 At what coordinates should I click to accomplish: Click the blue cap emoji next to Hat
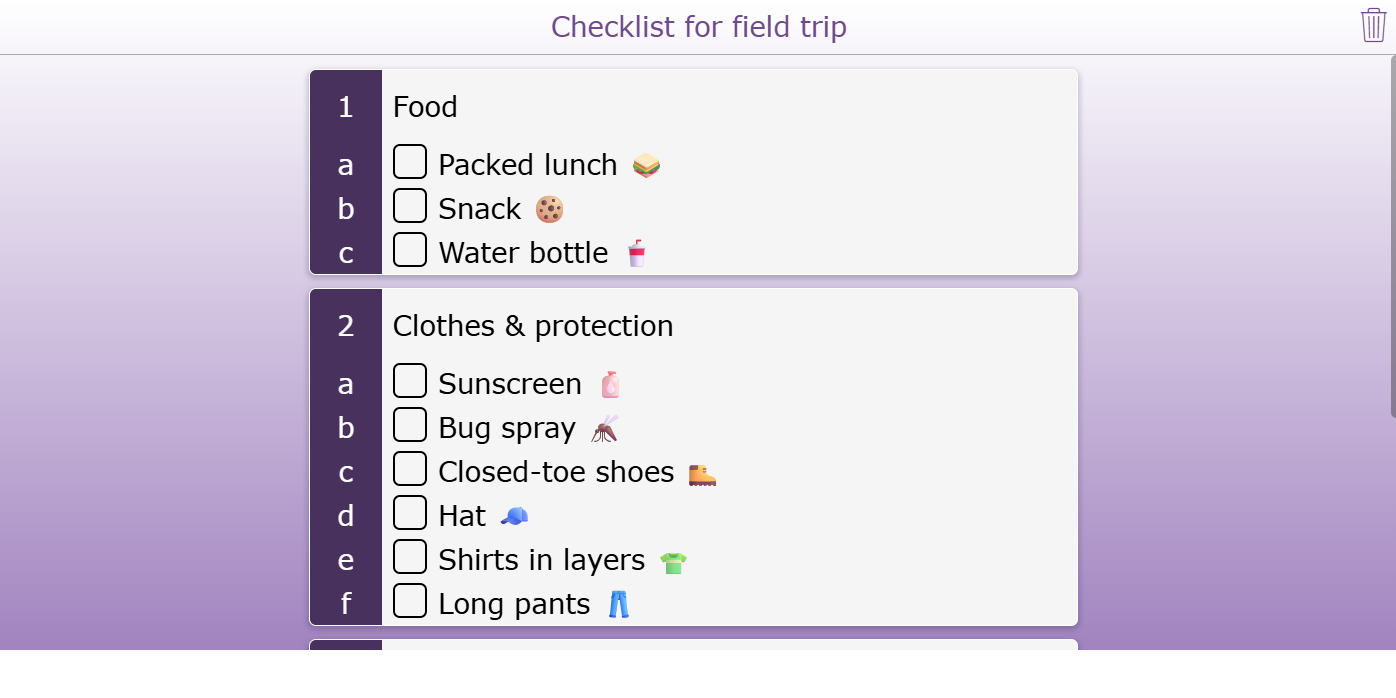(514, 516)
